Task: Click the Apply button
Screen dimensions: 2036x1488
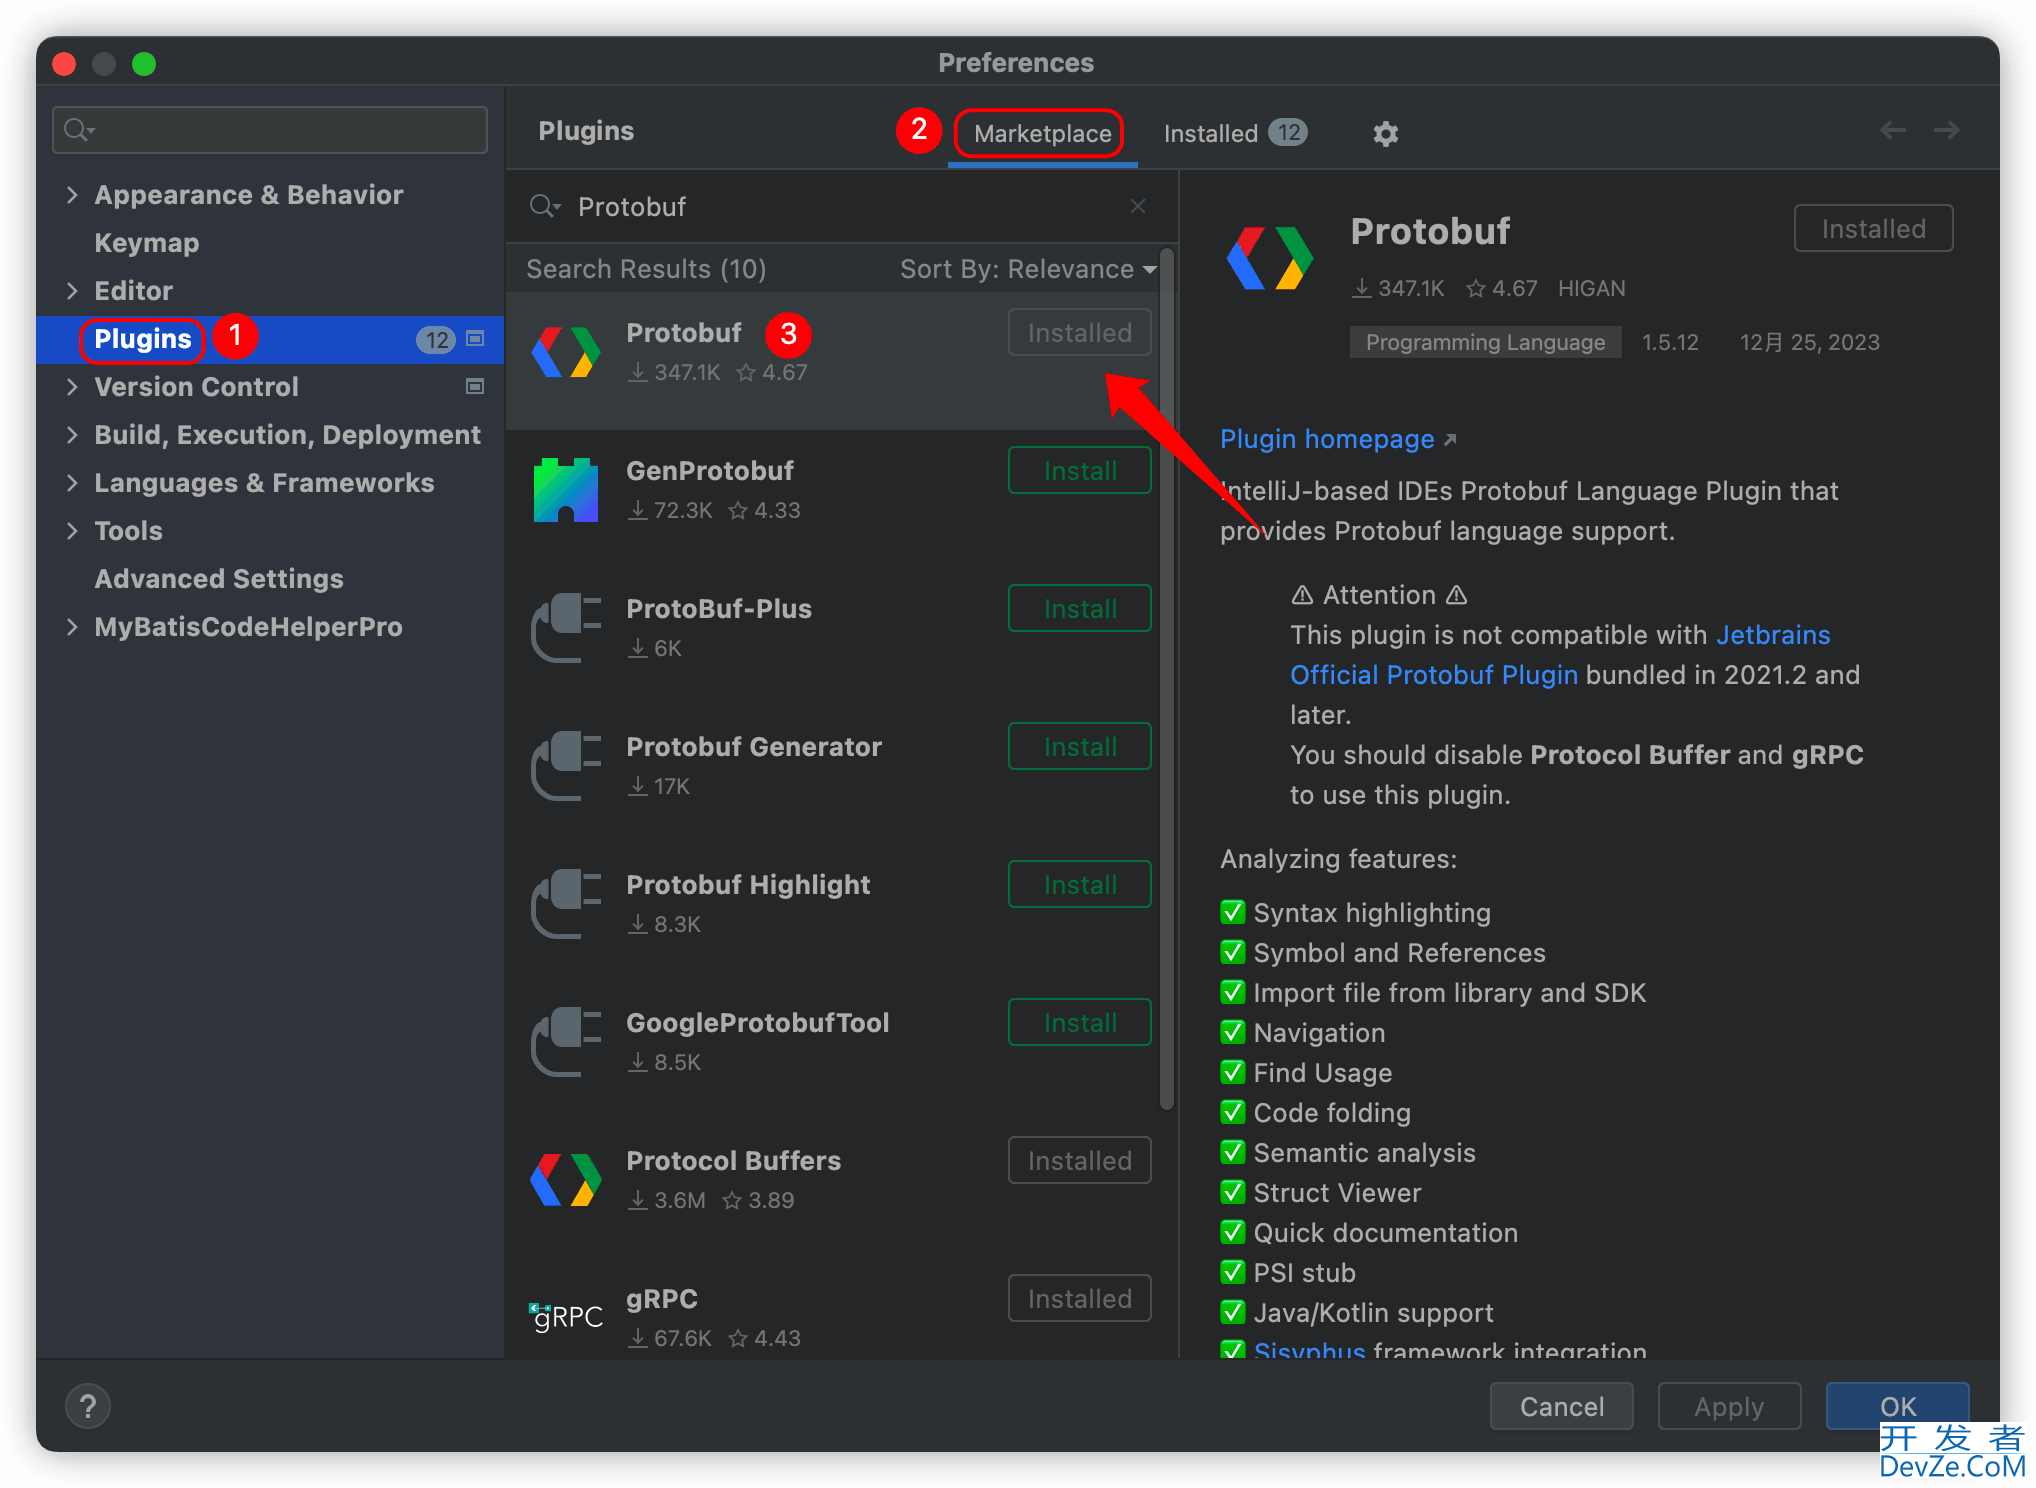Action: point(1729,1406)
